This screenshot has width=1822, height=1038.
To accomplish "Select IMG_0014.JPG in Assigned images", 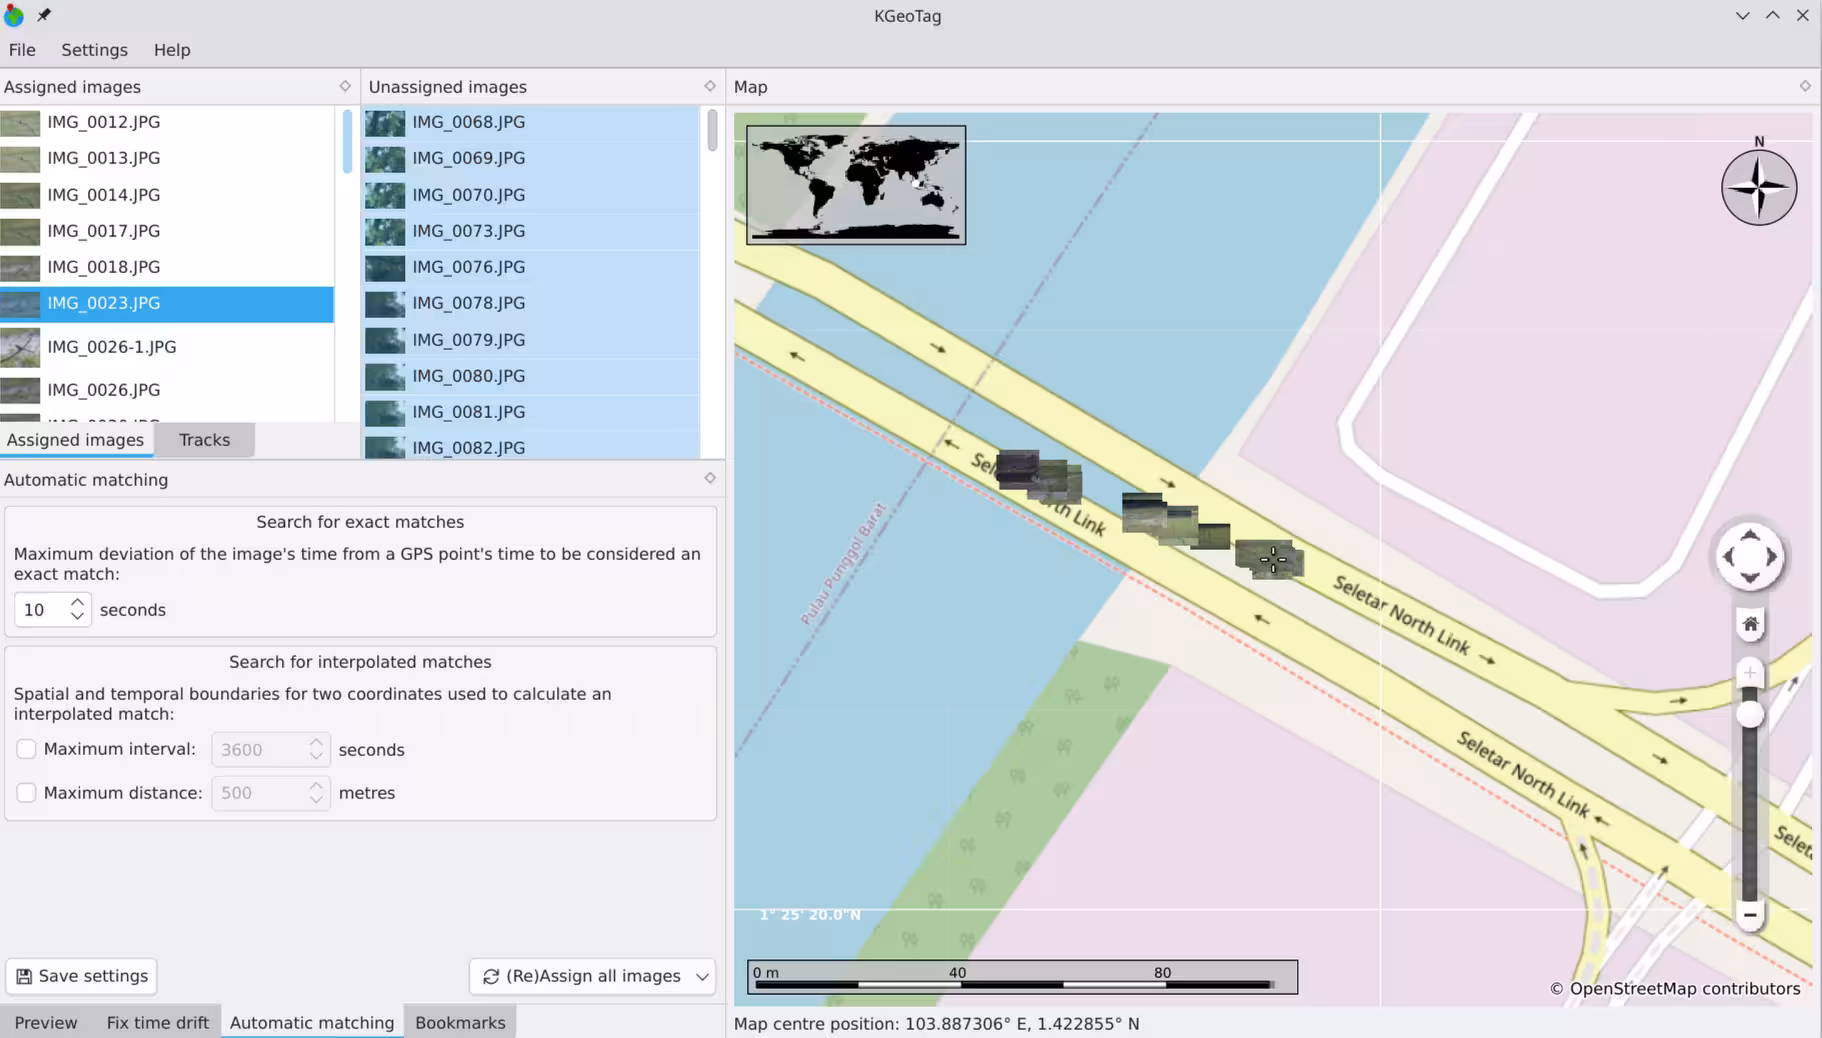I will tap(167, 195).
